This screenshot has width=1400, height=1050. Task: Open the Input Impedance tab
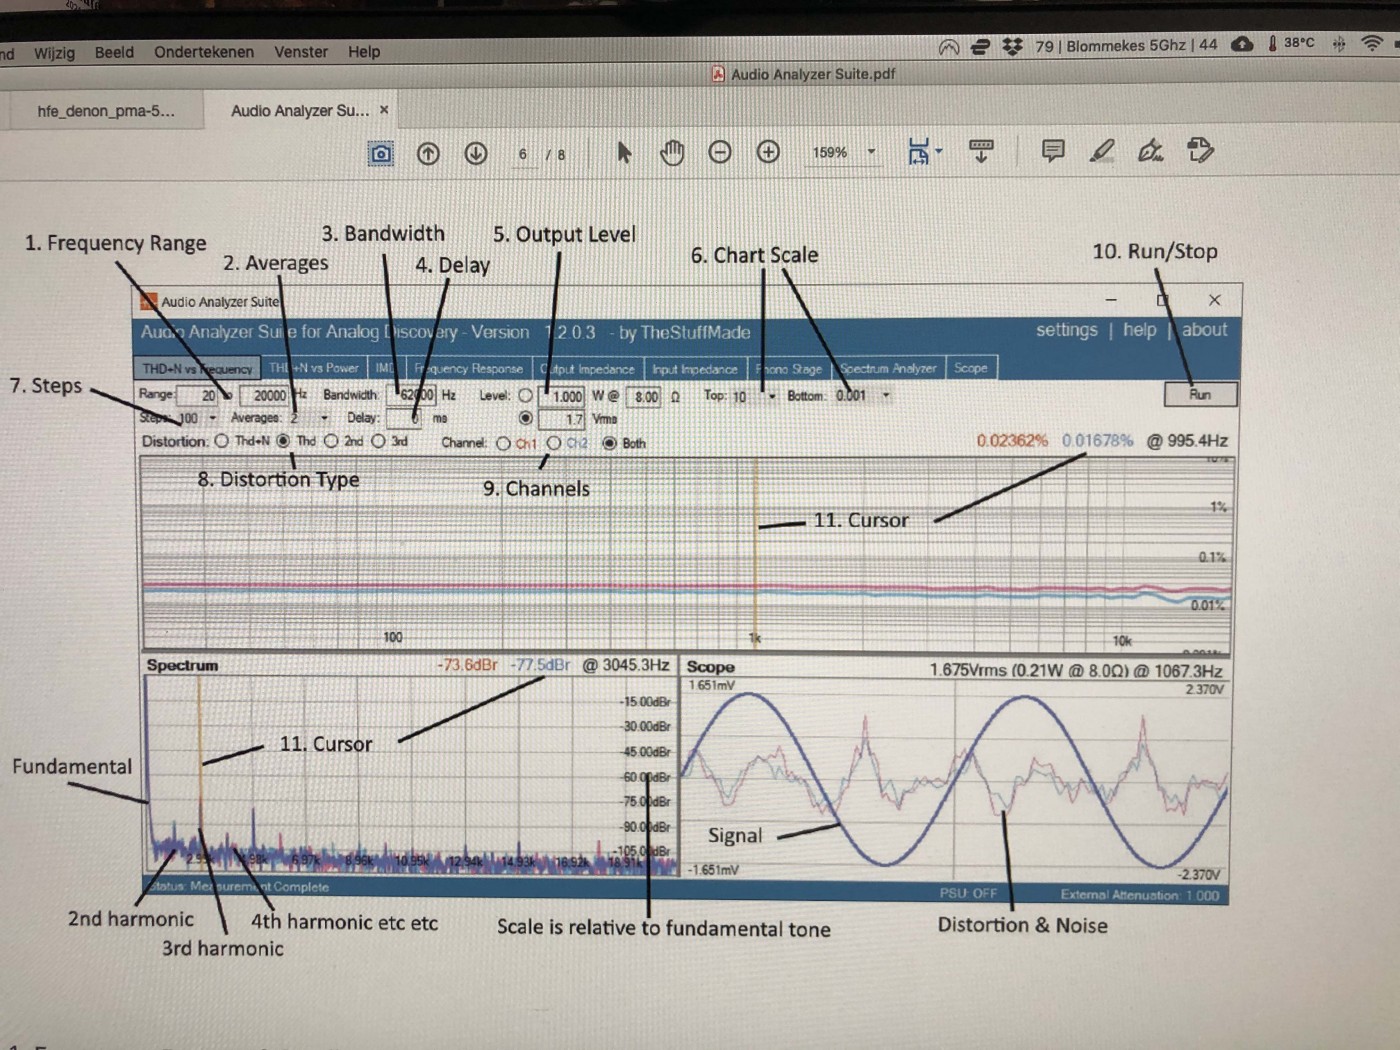pyautogui.click(x=695, y=369)
